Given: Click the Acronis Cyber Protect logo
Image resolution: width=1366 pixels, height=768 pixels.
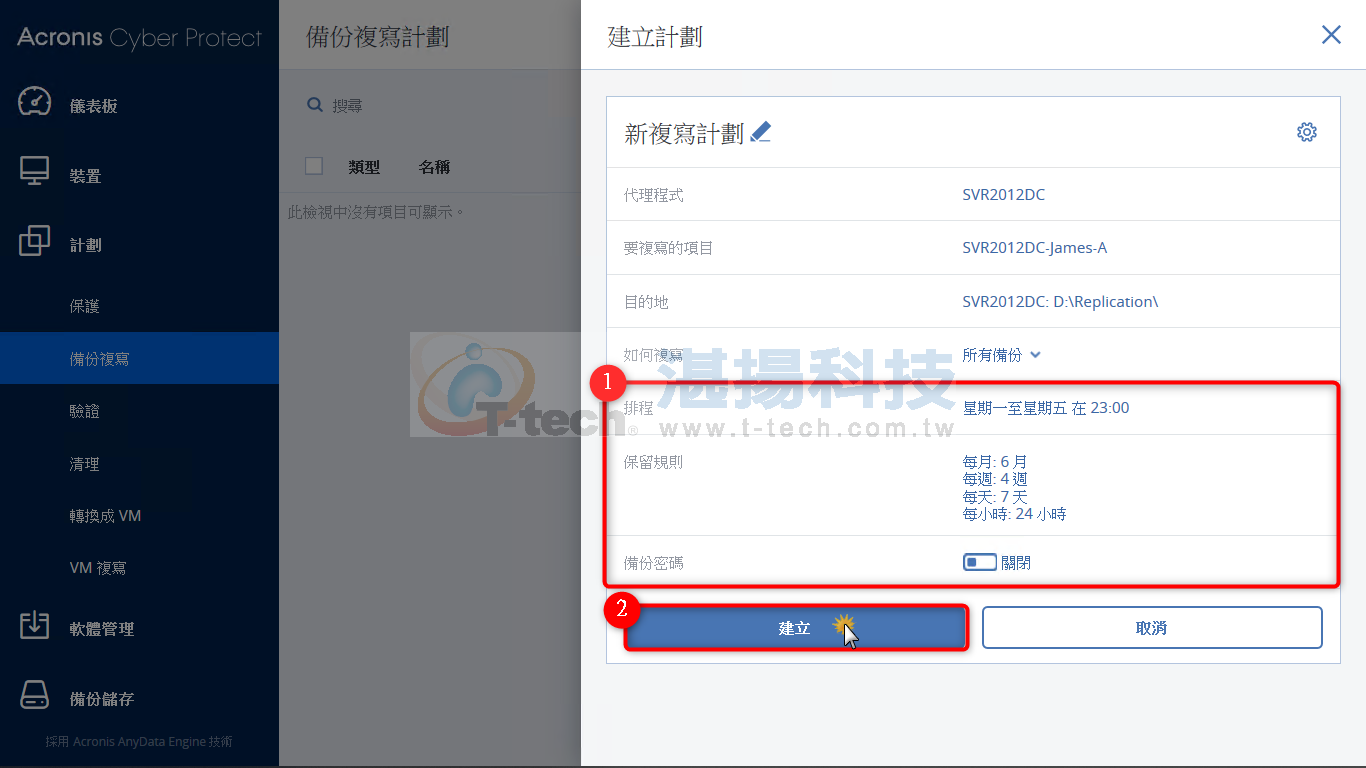Looking at the screenshot, I should [140, 38].
